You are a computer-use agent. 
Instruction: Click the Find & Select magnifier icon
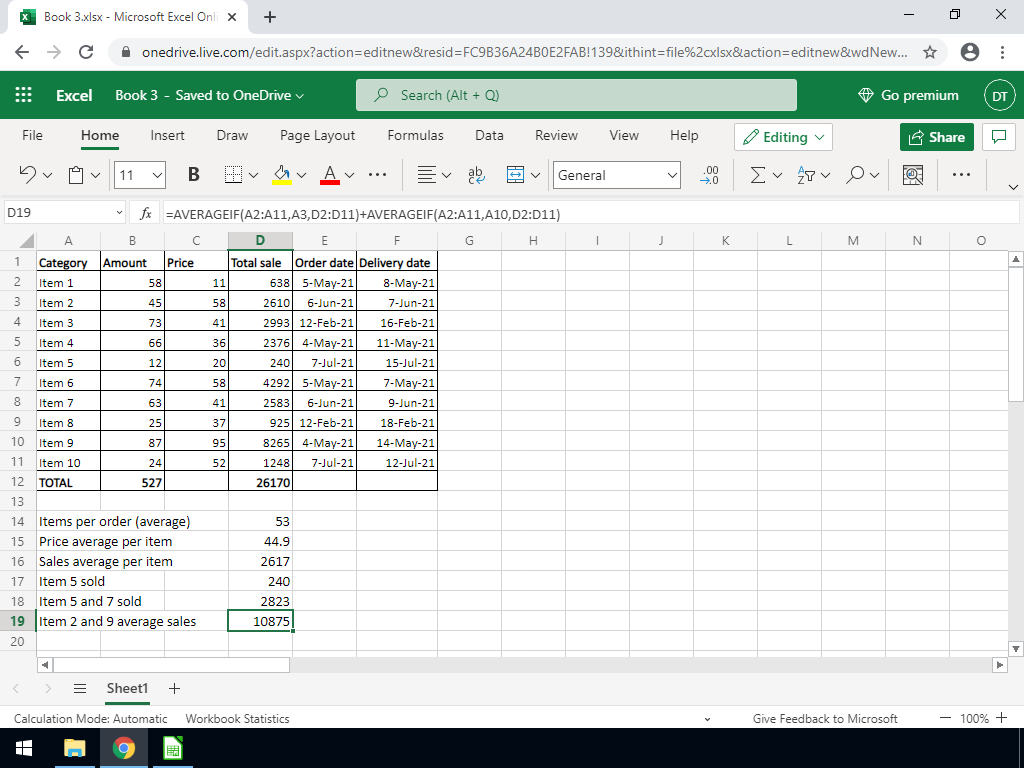pyautogui.click(x=855, y=175)
